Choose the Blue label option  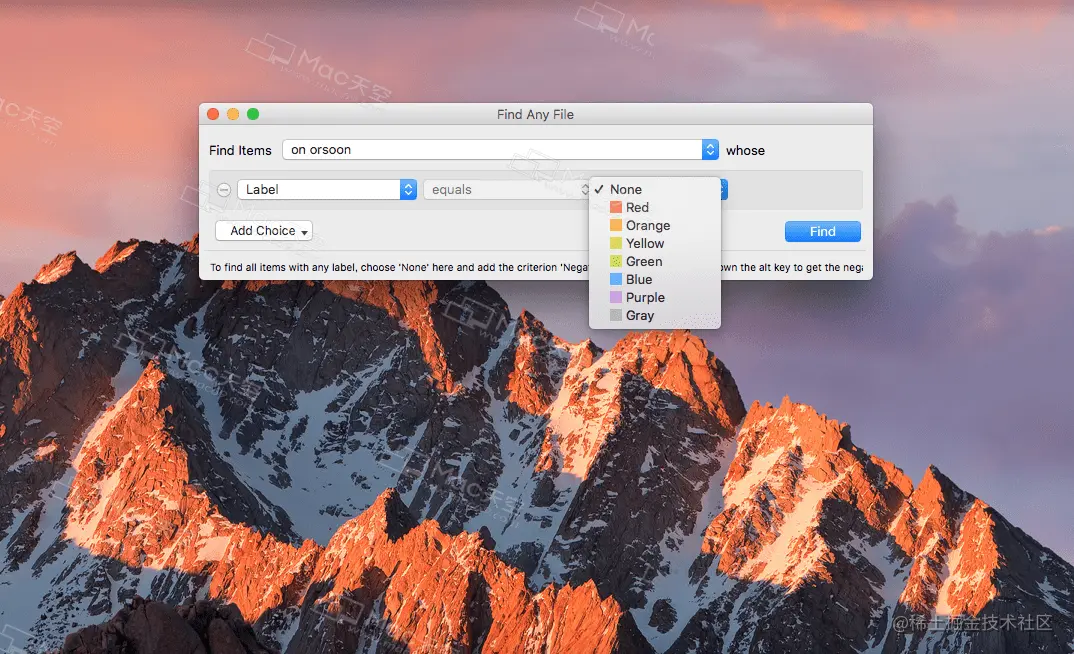pos(654,279)
